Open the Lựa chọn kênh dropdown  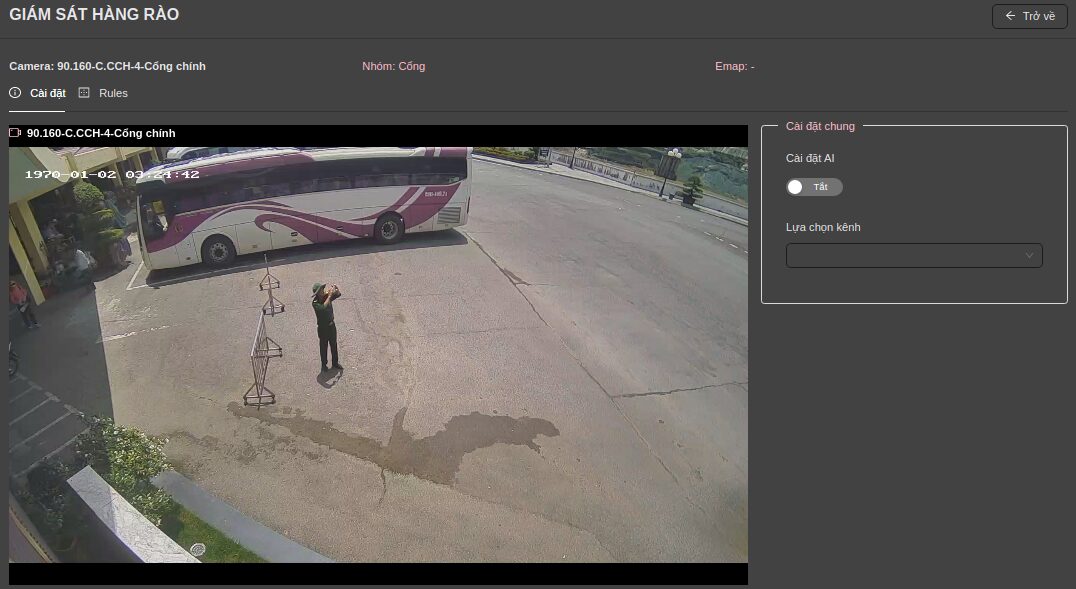[913, 256]
